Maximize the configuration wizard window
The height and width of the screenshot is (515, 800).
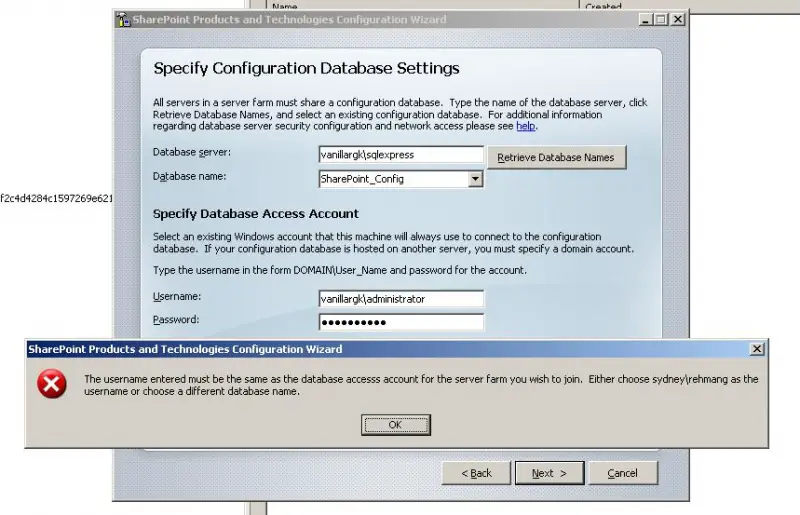click(x=661, y=19)
